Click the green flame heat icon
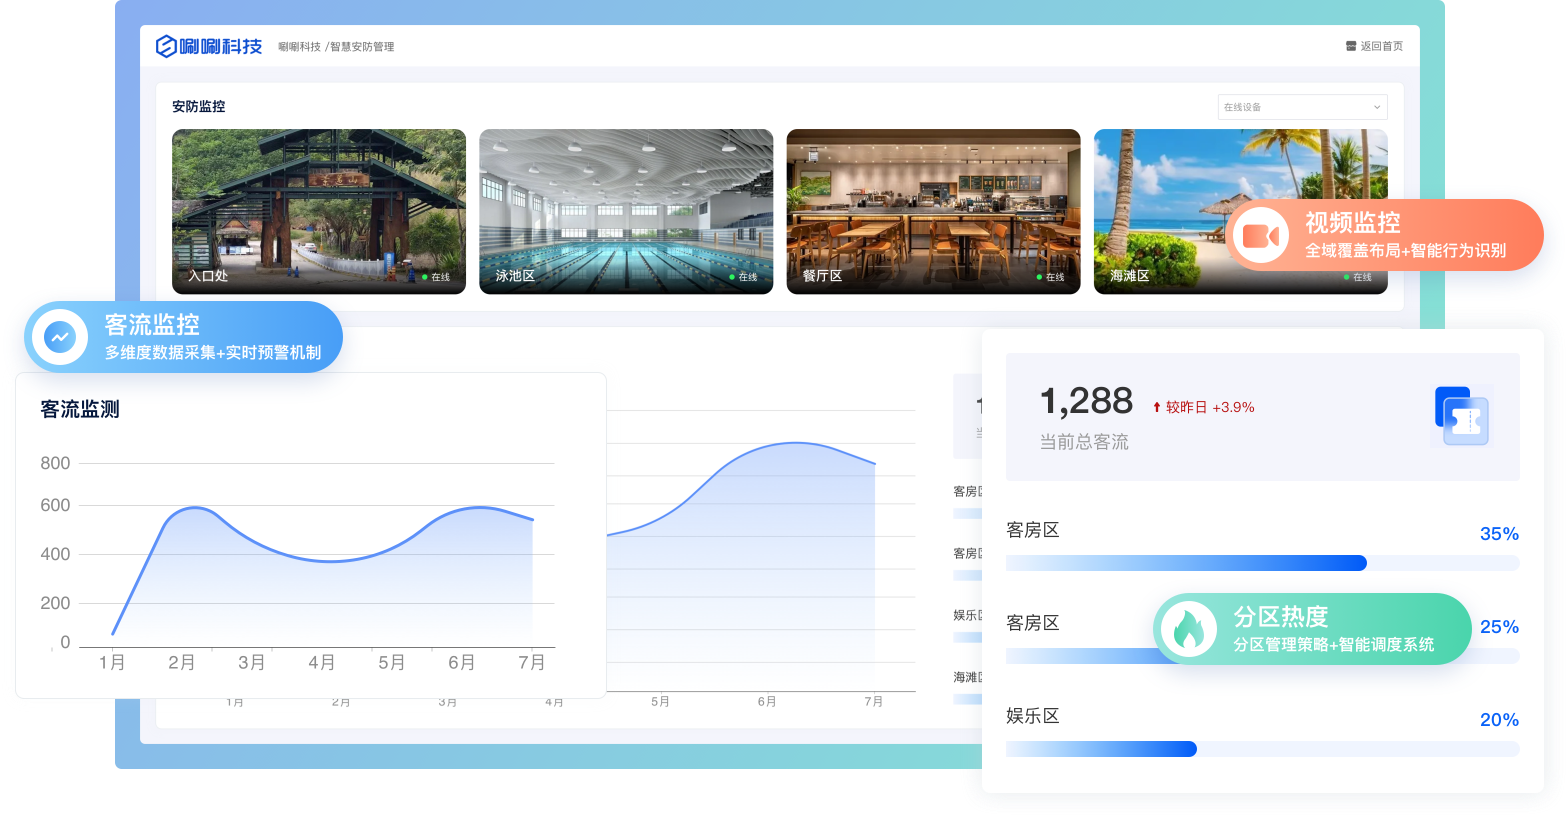Viewport: 1568px width, 817px height. tap(1188, 630)
